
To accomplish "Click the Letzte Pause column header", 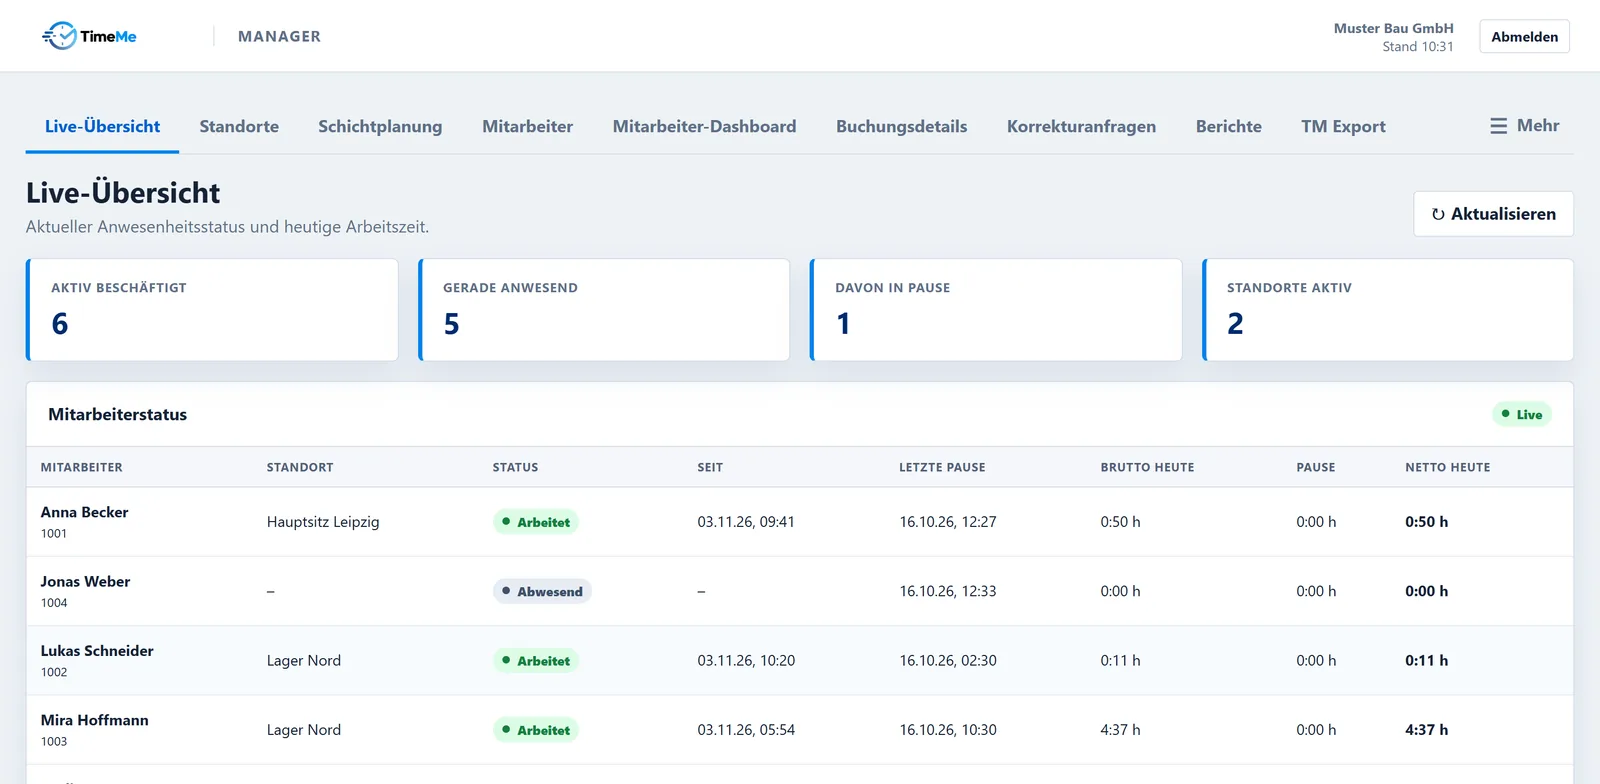I will click(942, 467).
